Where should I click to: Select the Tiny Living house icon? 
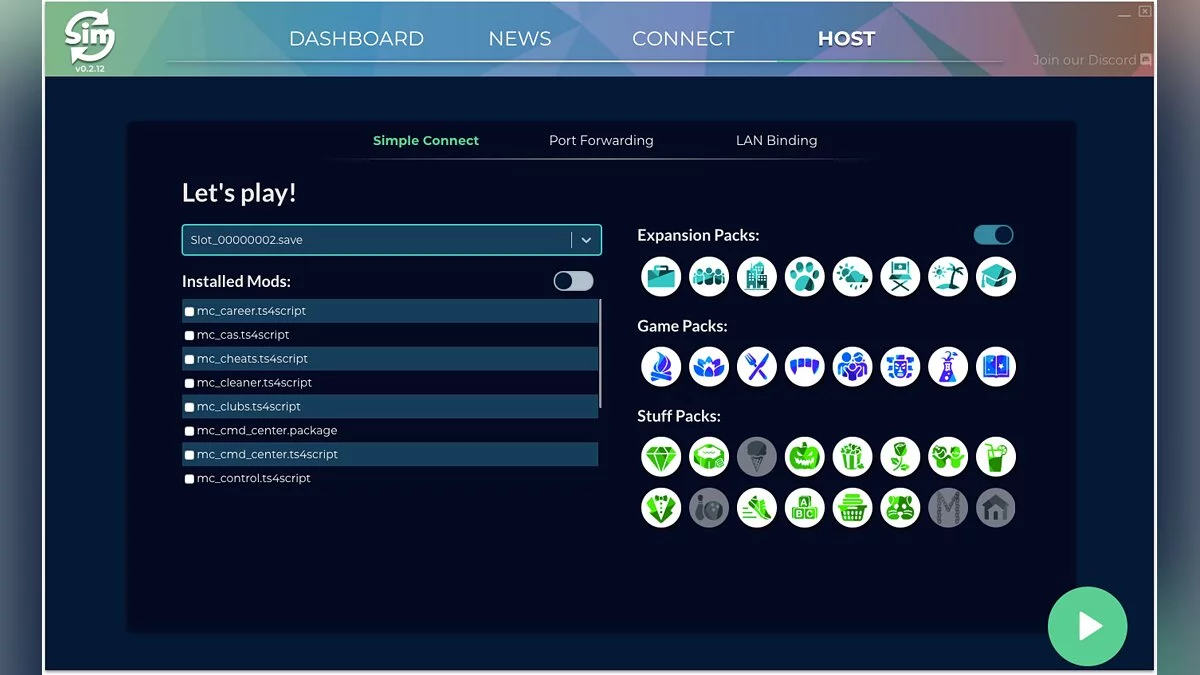995,508
